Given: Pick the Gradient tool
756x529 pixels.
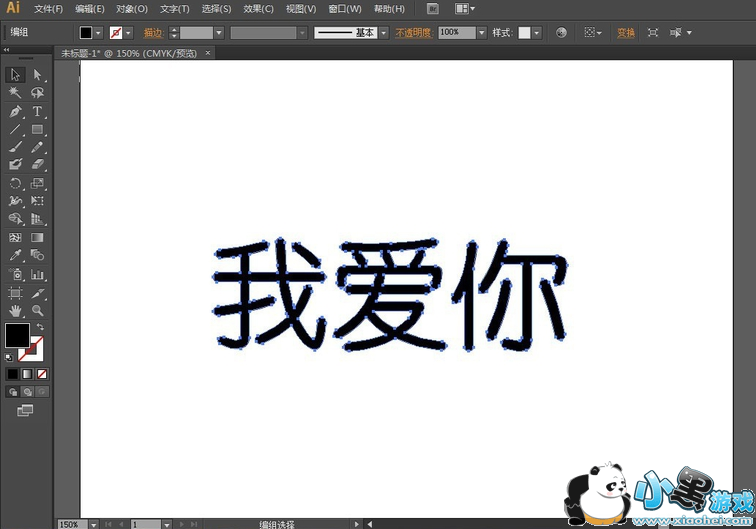Looking at the screenshot, I should coord(37,237).
